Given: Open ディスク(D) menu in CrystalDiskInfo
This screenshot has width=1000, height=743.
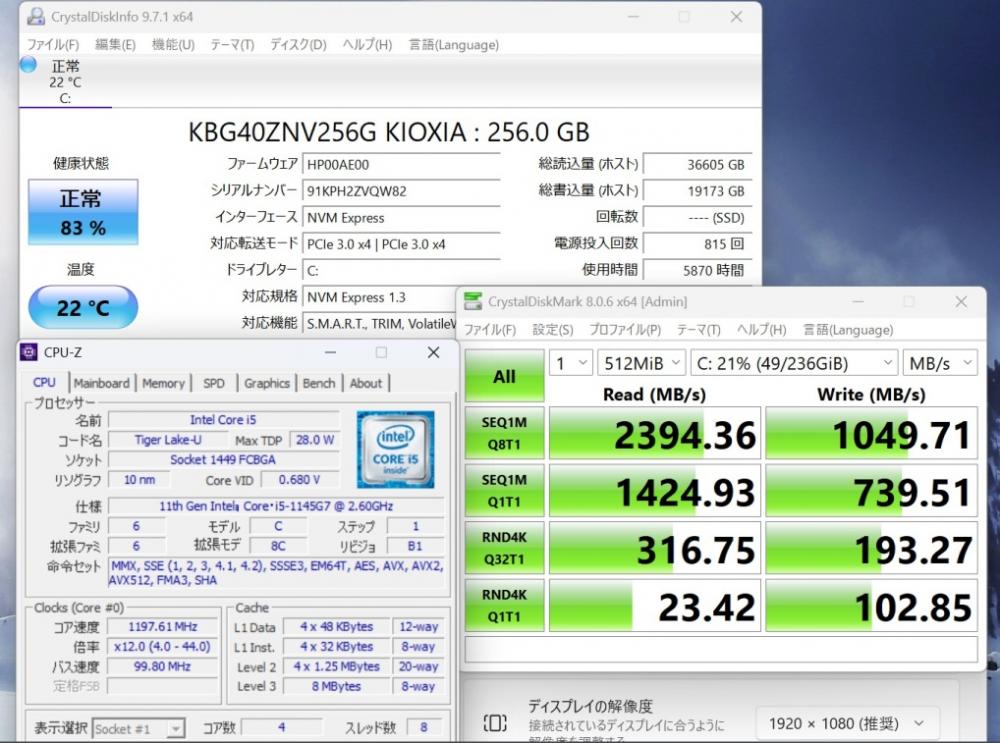Looking at the screenshot, I should (298, 45).
